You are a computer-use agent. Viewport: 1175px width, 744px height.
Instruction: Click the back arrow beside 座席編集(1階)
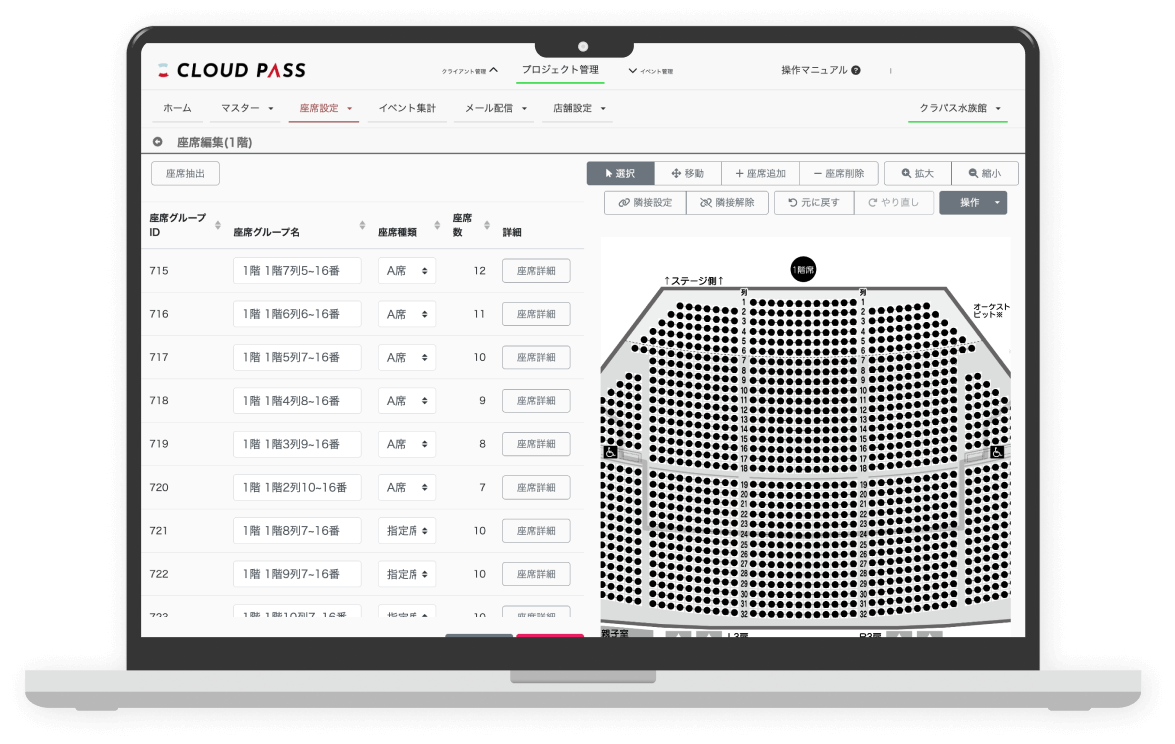tap(158, 142)
